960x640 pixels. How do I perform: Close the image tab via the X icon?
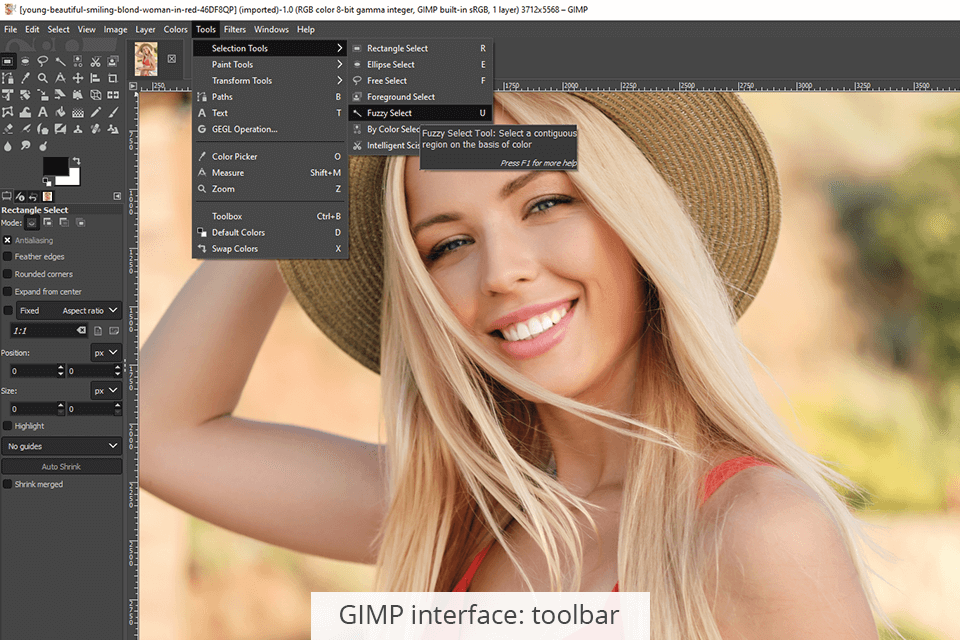[x=172, y=59]
